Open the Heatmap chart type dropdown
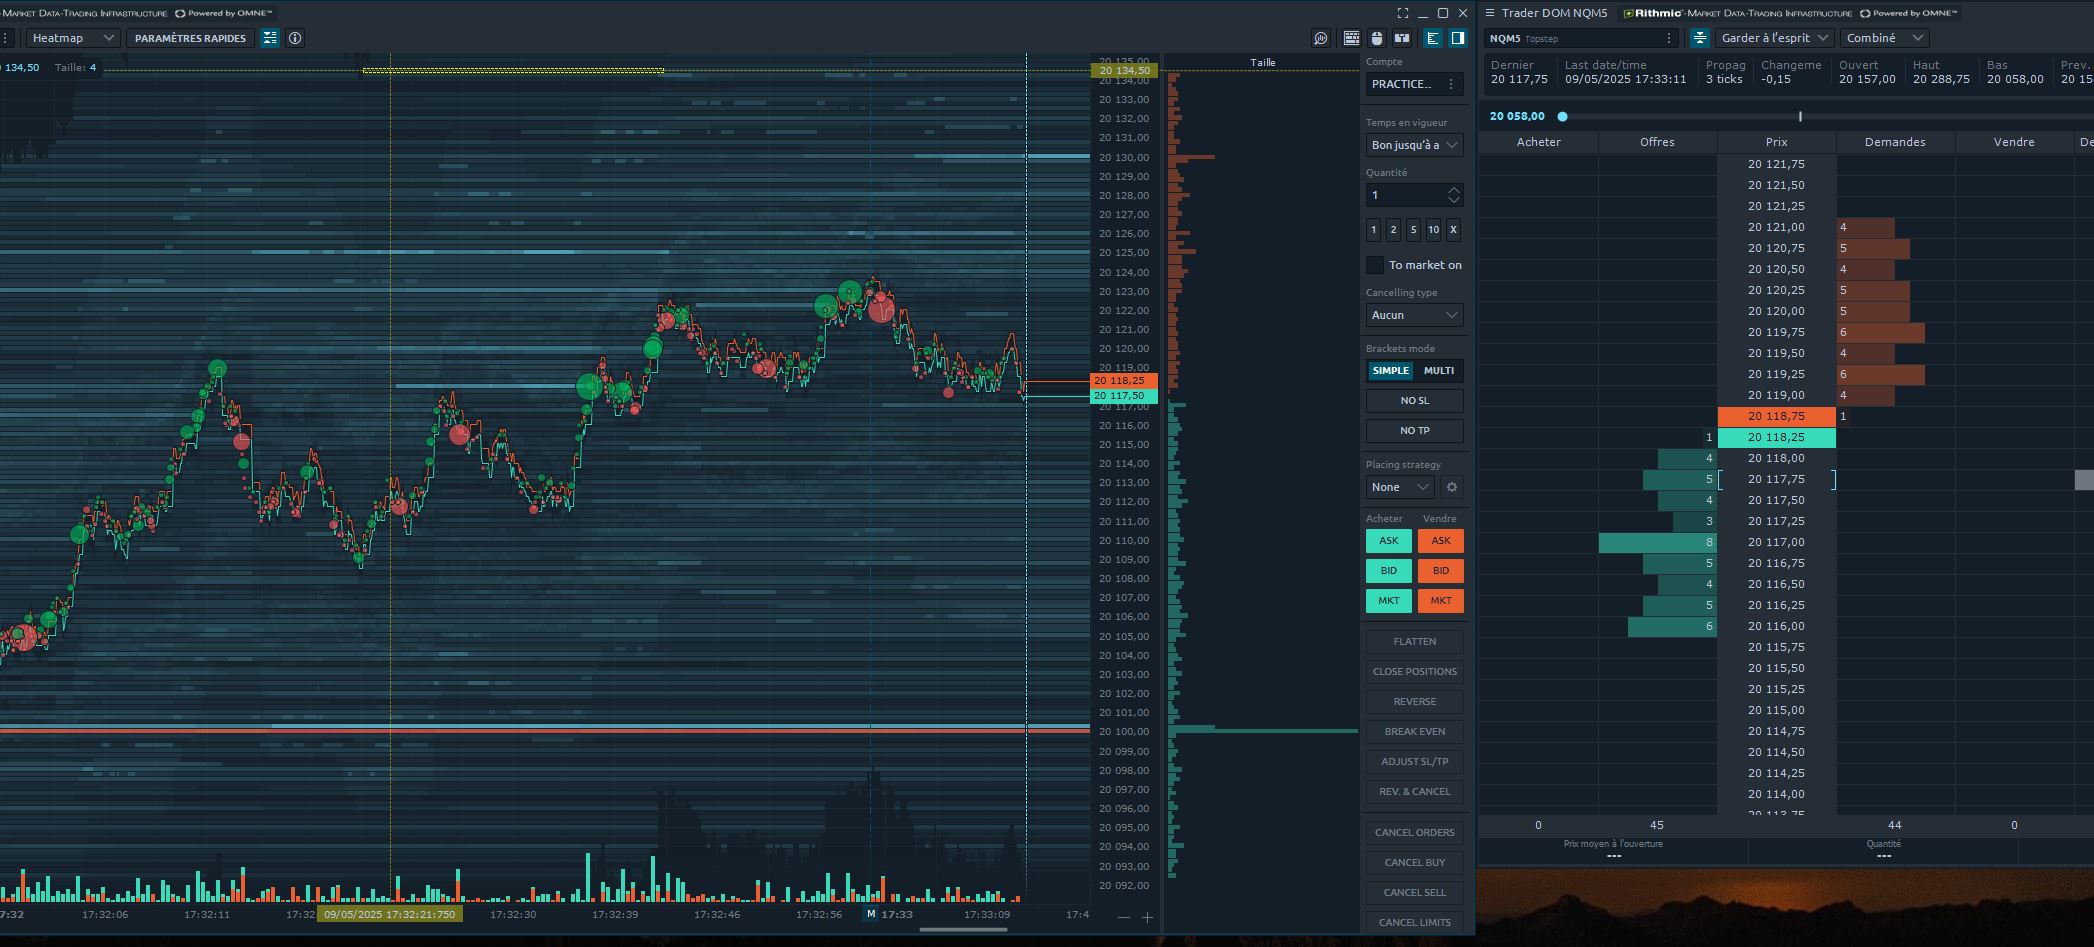Viewport: 2094px width, 947px height. 72,38
